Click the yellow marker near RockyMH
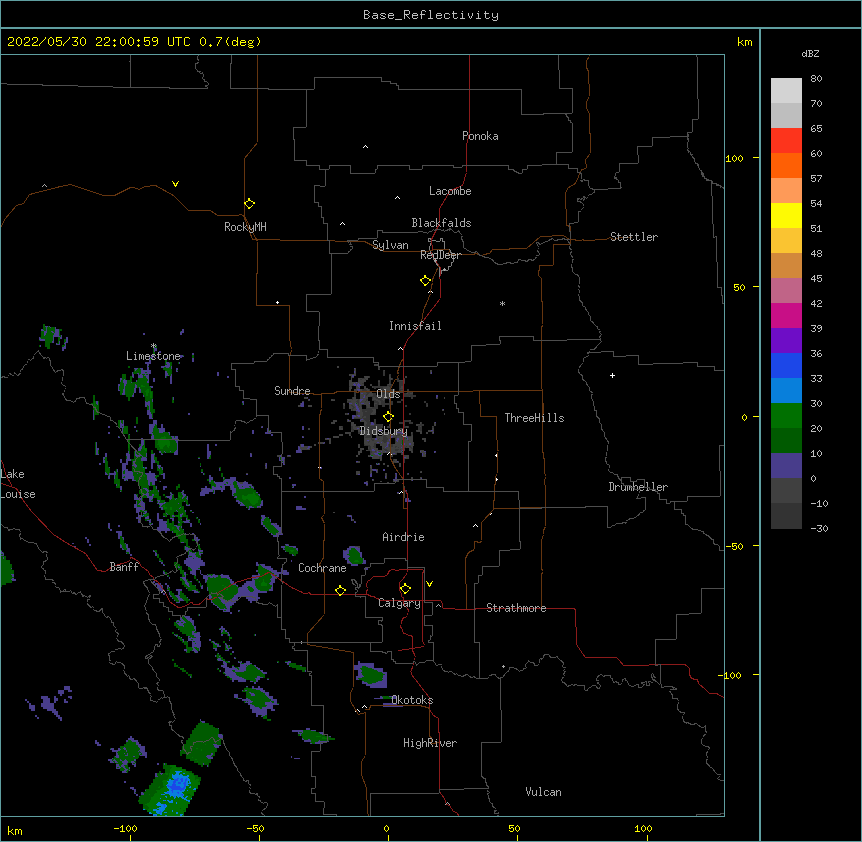 click(x=249, y=203)
